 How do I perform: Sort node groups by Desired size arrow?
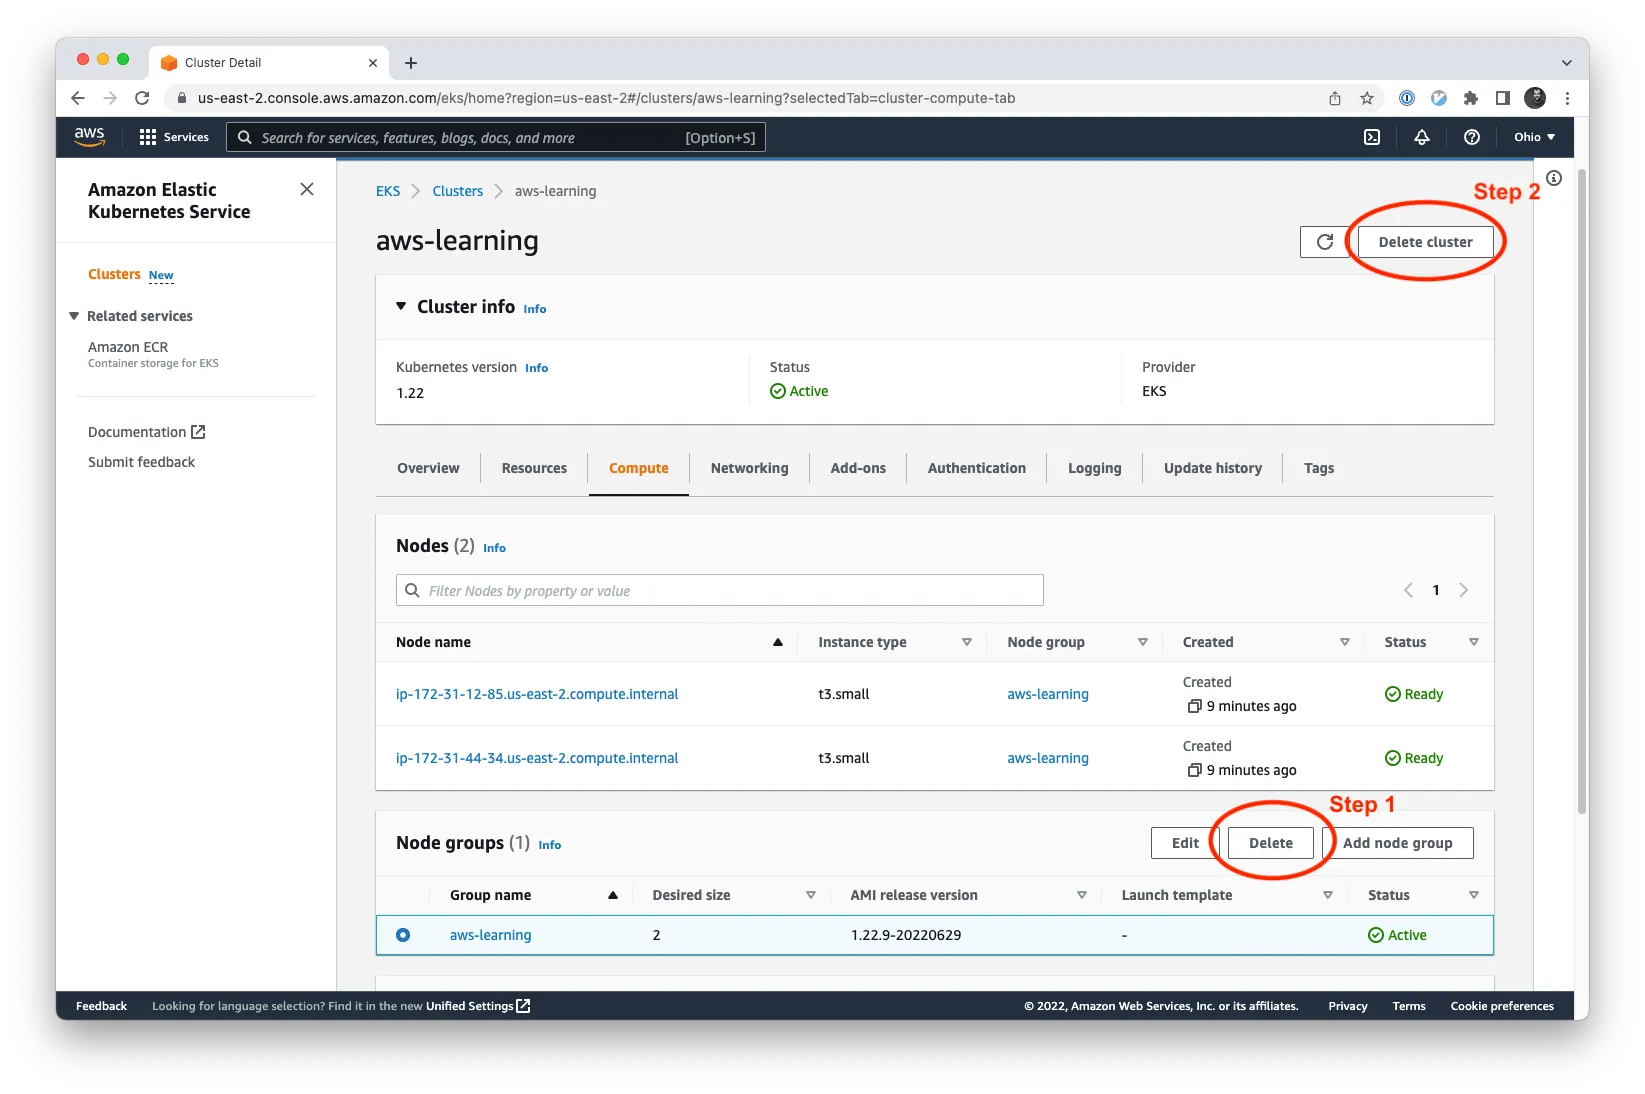[810, 895]
